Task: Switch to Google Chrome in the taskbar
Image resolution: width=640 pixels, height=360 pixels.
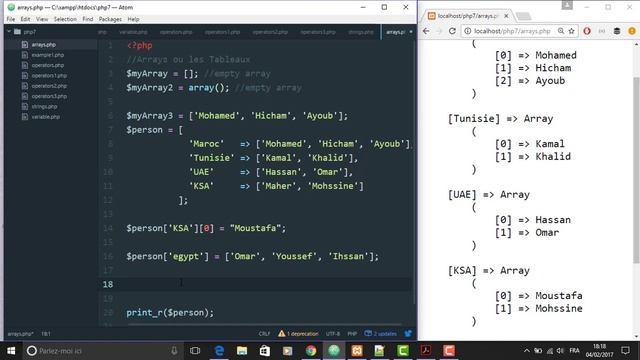Action: coord(311,351)
